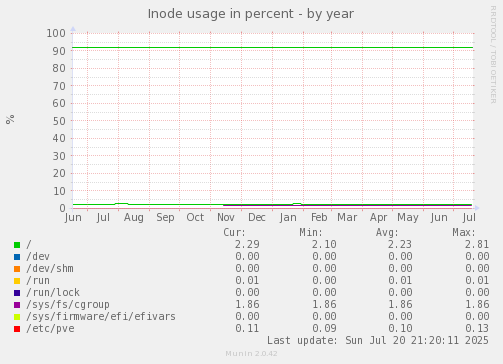Click the dark purple swatch for /run/lock
503x364 pixels.
click(17, 293)
